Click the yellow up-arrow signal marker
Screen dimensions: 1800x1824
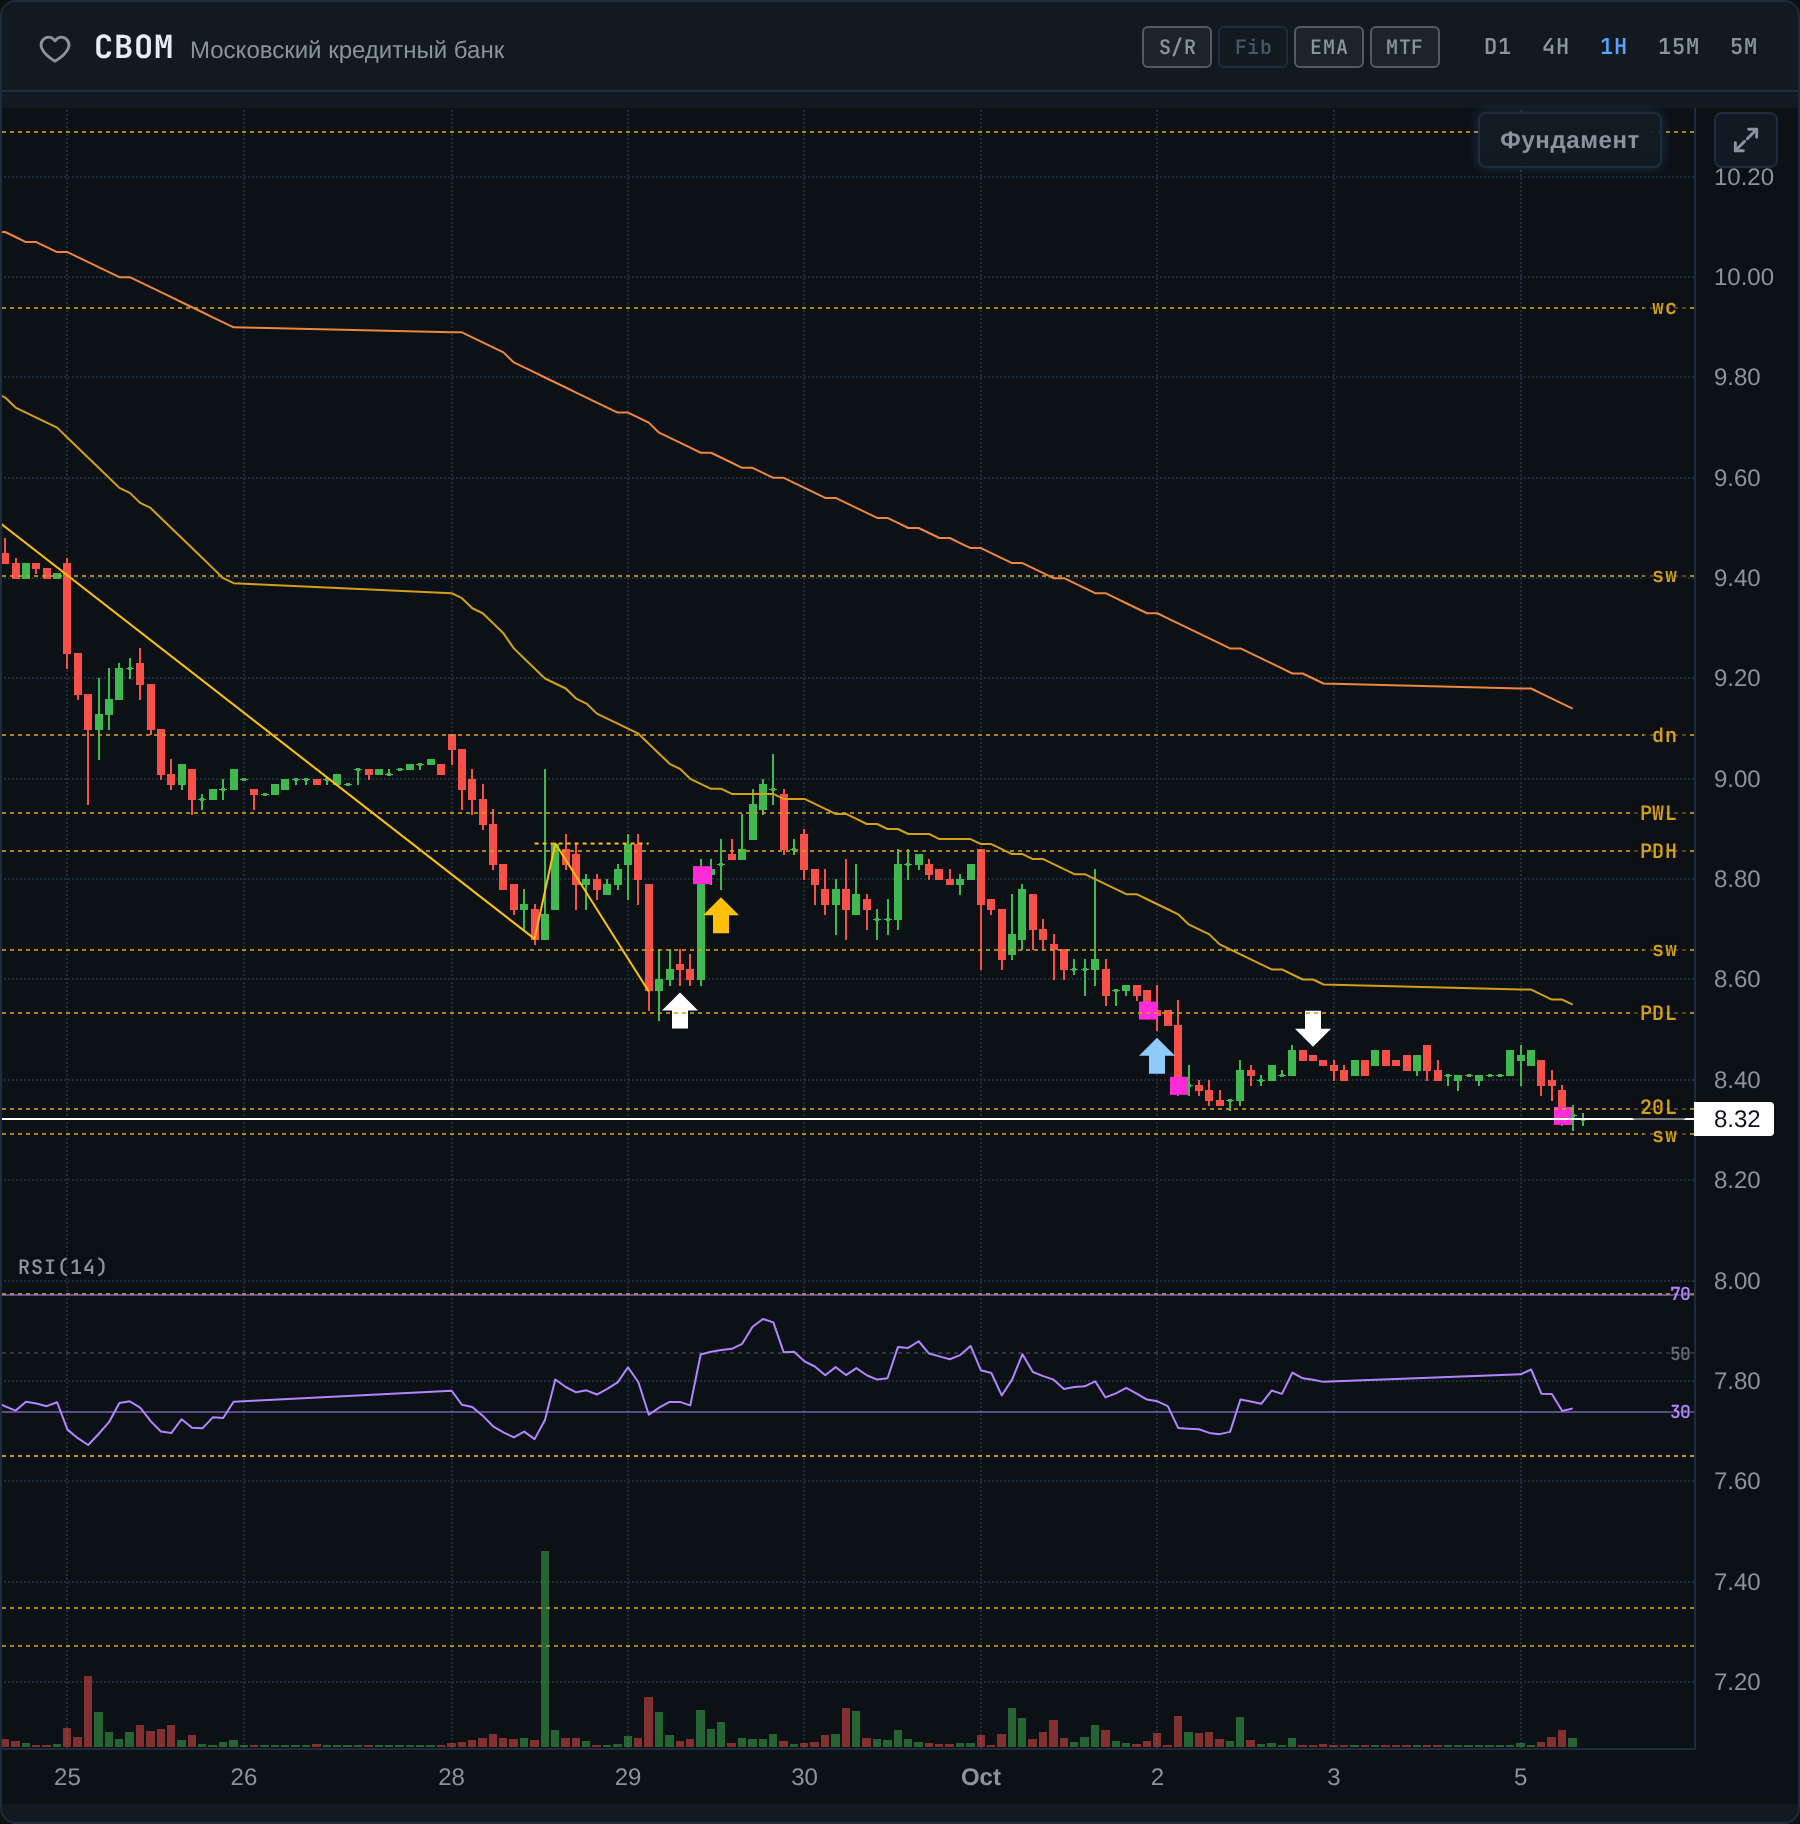pyautogui.click(x=721, y=915)
